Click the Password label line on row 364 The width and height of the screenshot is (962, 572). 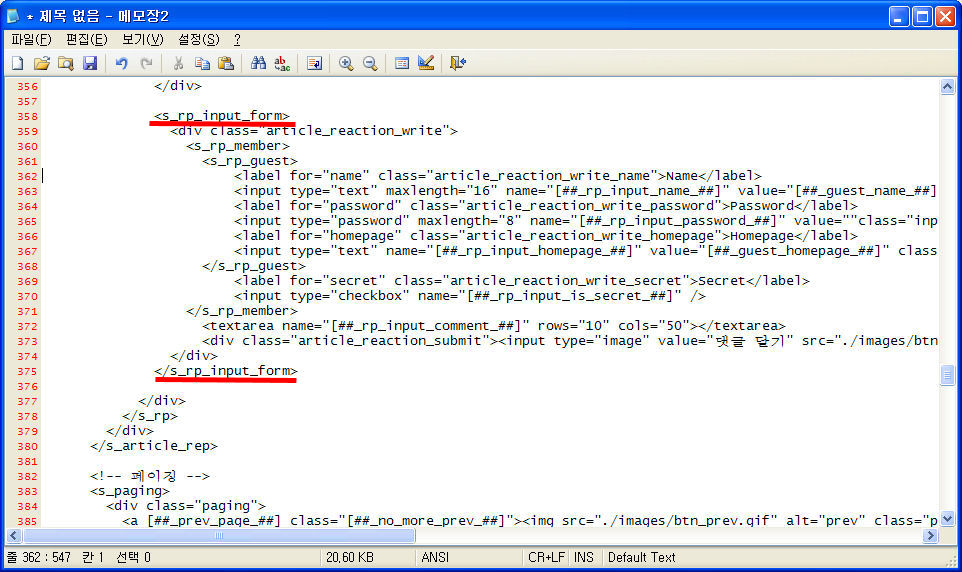(545, 206)
